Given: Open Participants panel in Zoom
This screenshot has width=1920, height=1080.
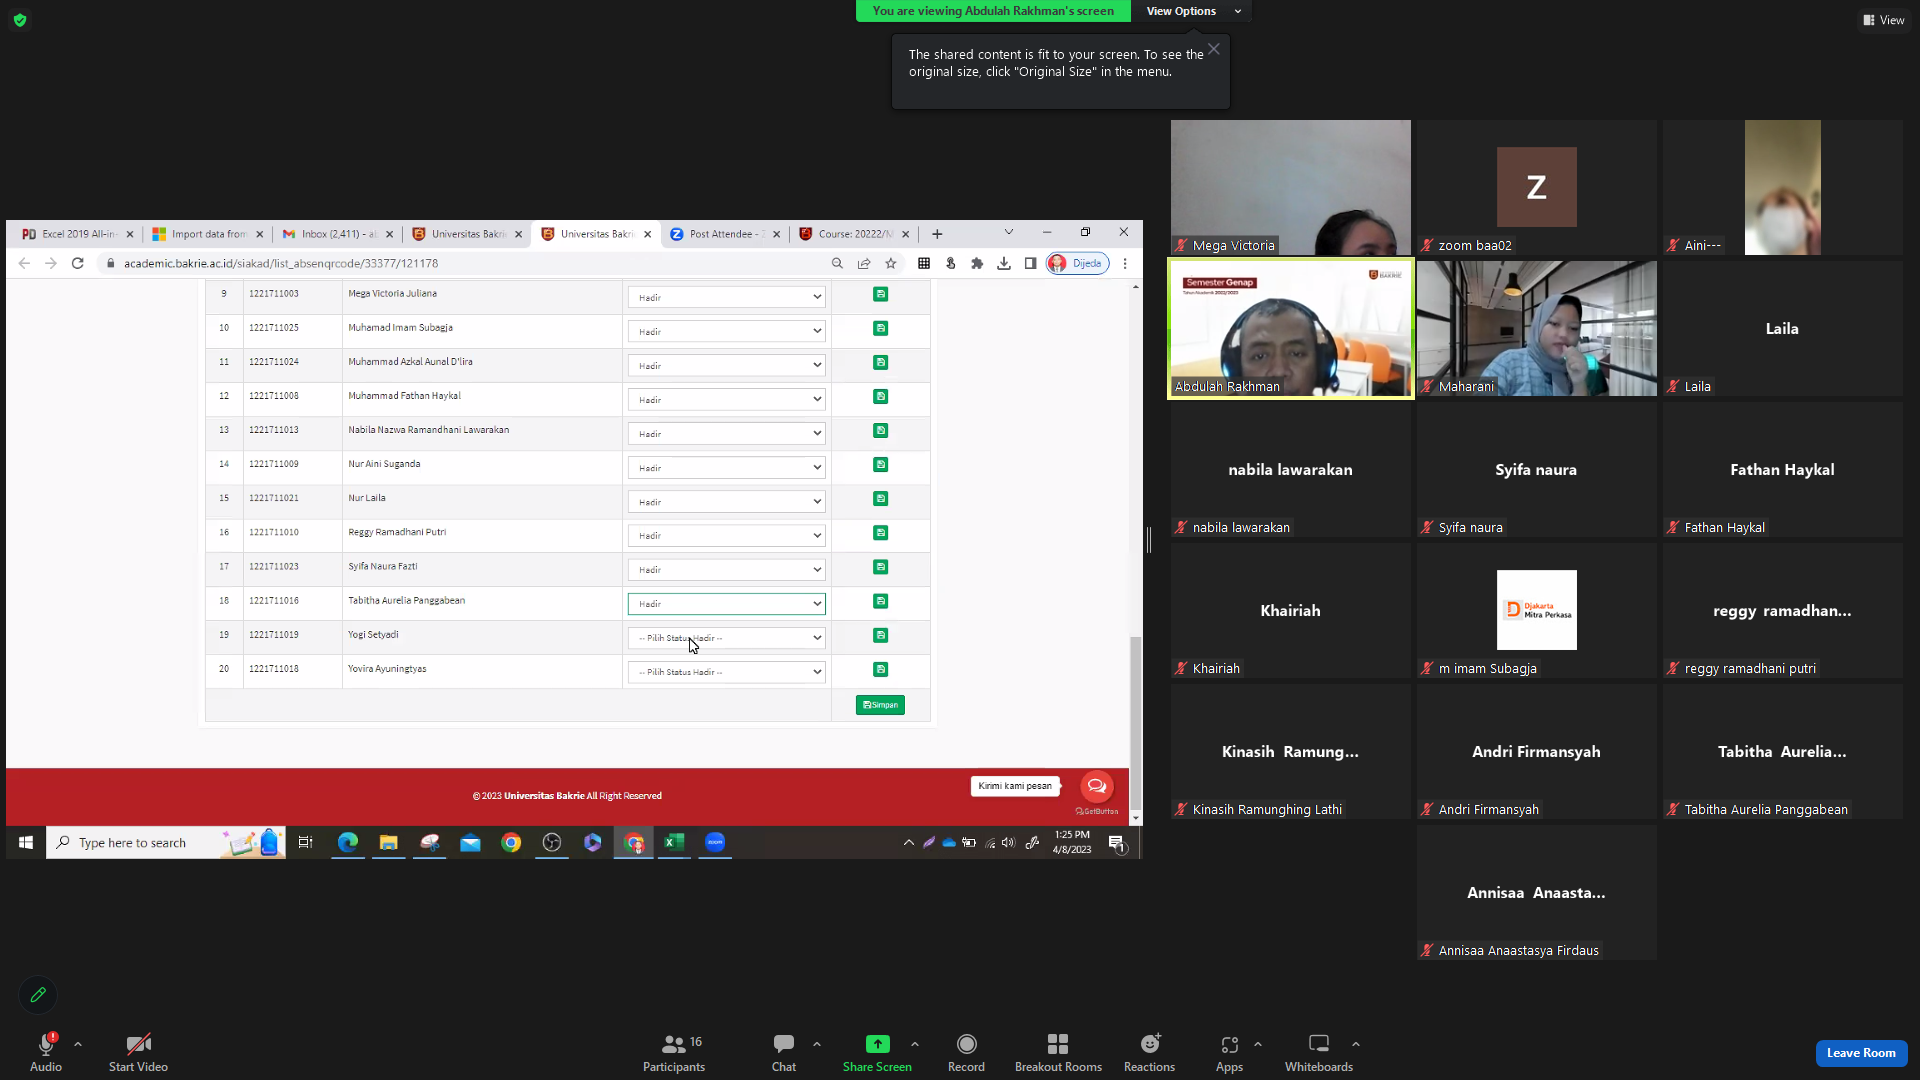Looking at the screenshot, I should 674,1053.
